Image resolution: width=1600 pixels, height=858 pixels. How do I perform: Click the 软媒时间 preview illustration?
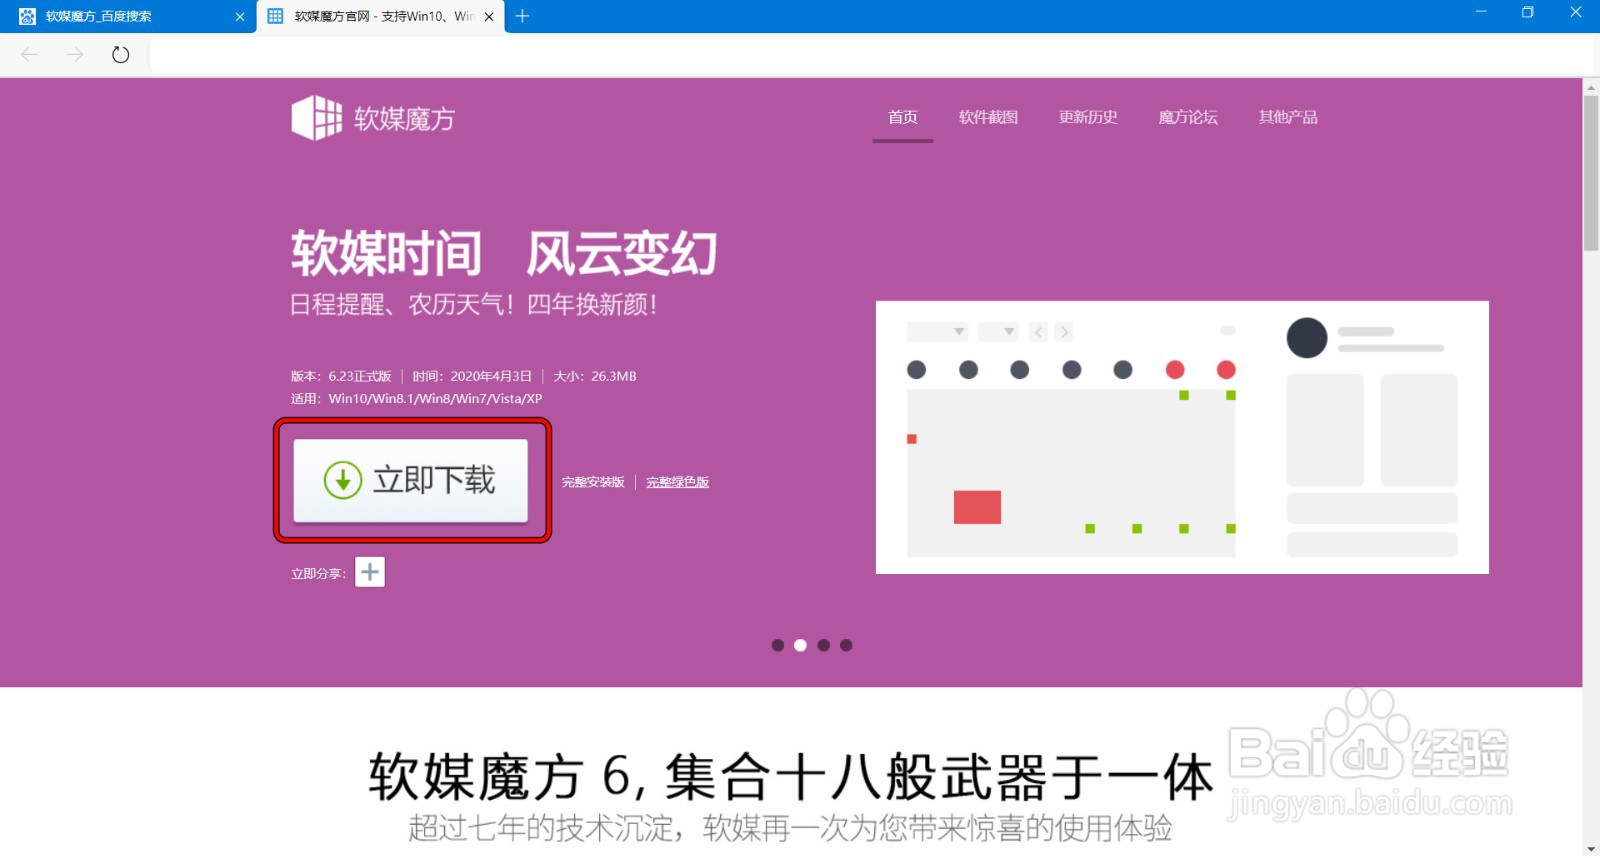click(x=1182, y=437)
